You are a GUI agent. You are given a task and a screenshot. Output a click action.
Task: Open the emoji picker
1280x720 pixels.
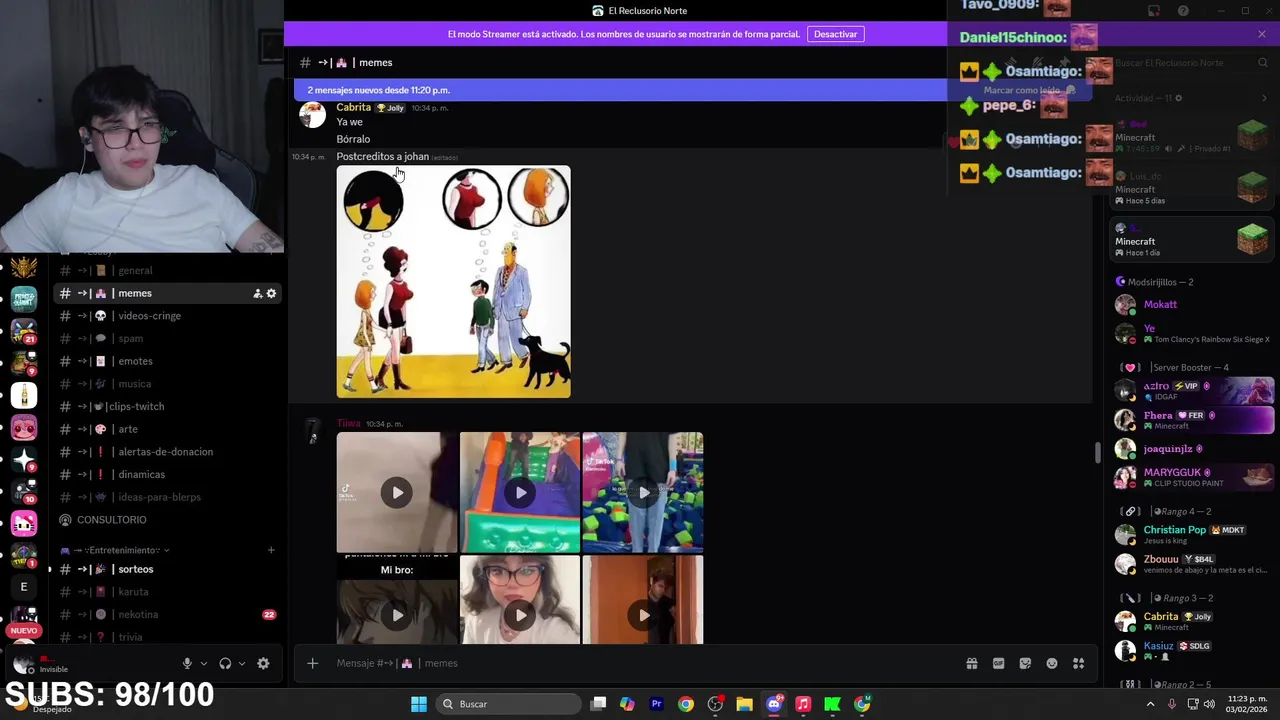coord(1052,663)
